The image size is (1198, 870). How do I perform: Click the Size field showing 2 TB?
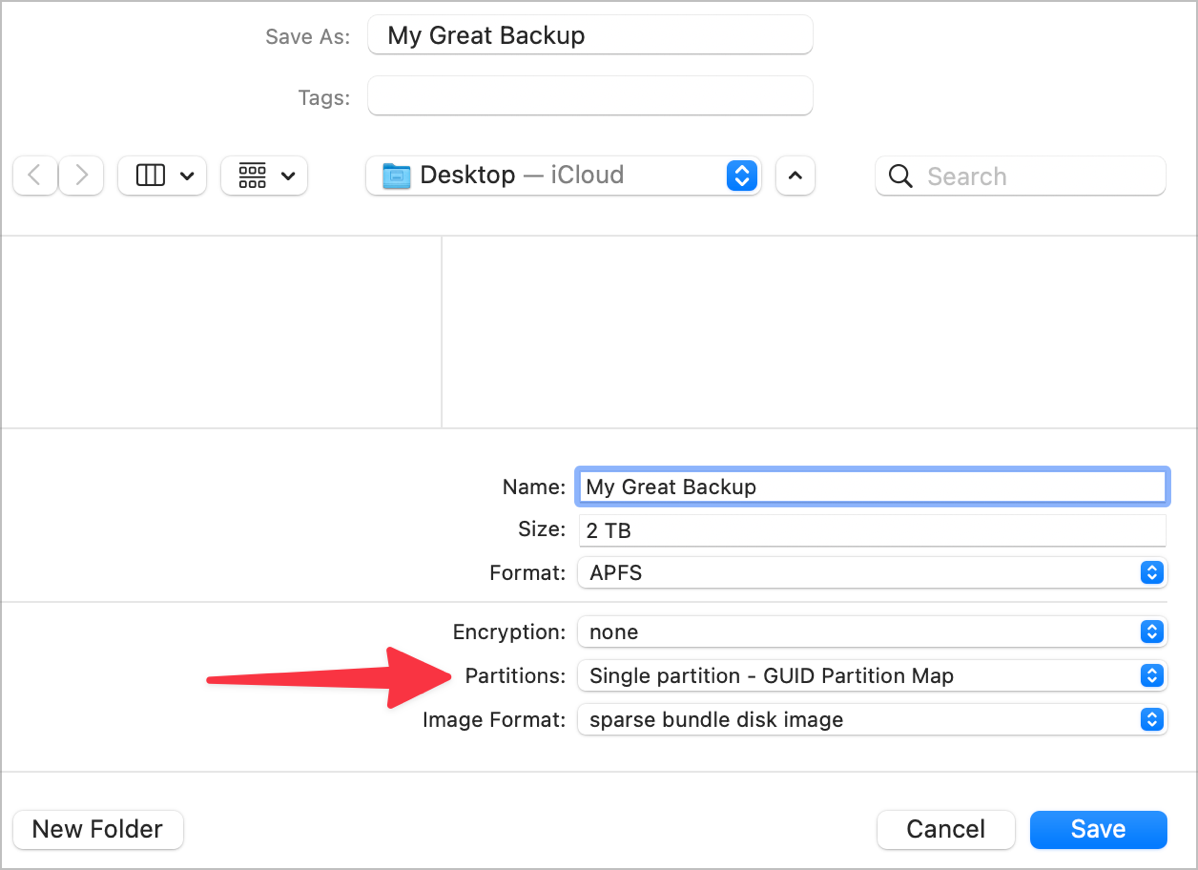871,531
